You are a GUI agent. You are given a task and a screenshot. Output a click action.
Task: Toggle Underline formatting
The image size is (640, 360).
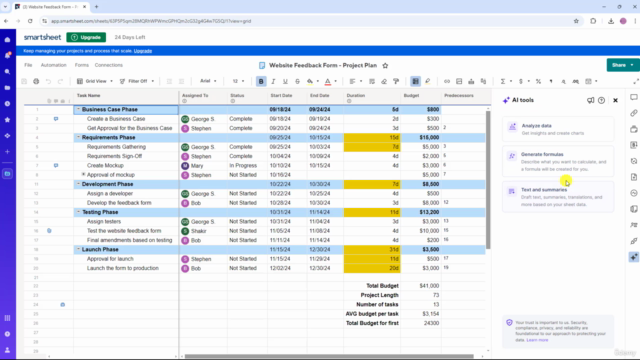pyautogui.click(x=285, y=81)
